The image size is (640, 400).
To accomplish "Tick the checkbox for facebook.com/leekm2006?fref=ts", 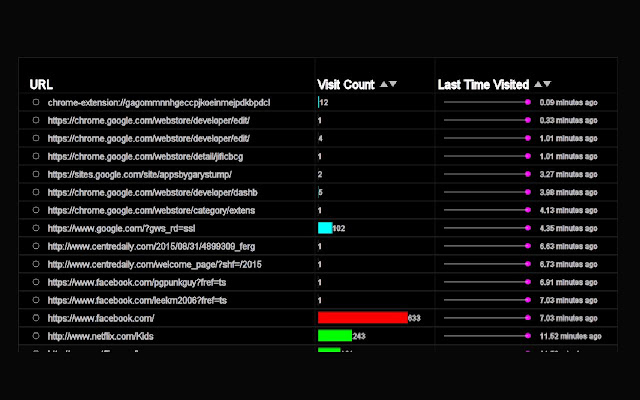I will (x=36, y=300).
